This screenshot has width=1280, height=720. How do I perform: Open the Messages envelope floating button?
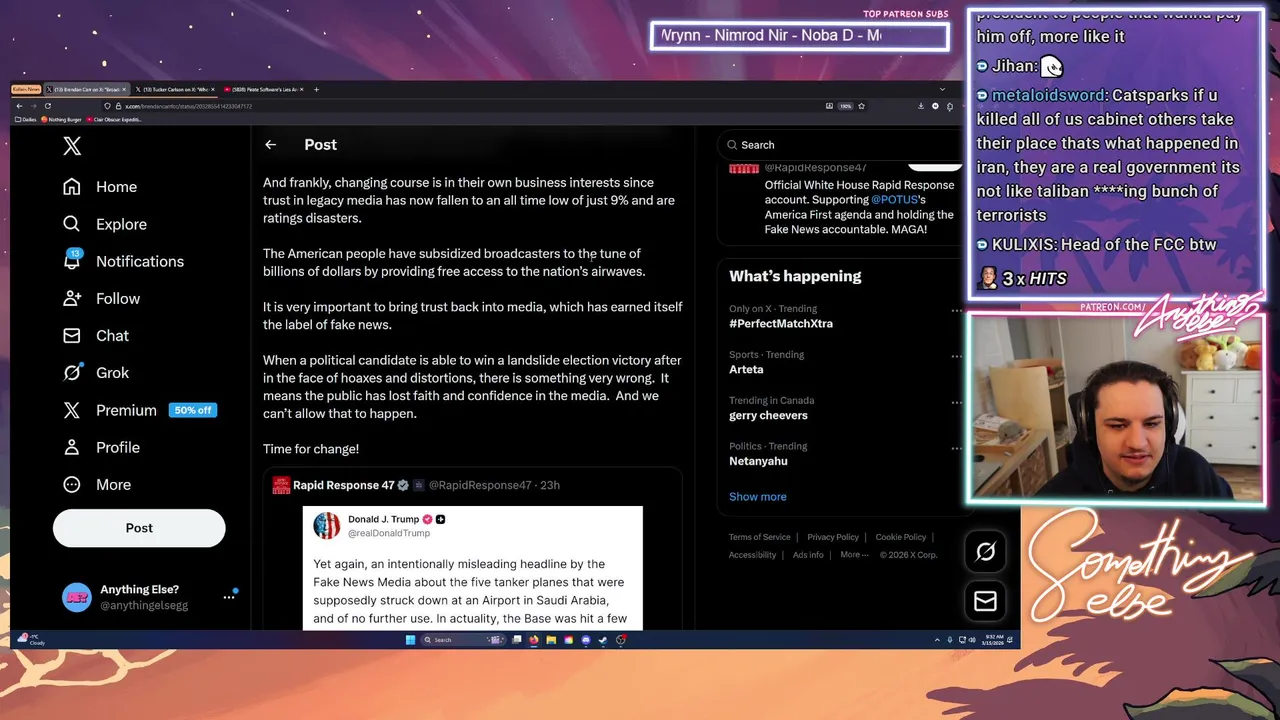[985, 600]
